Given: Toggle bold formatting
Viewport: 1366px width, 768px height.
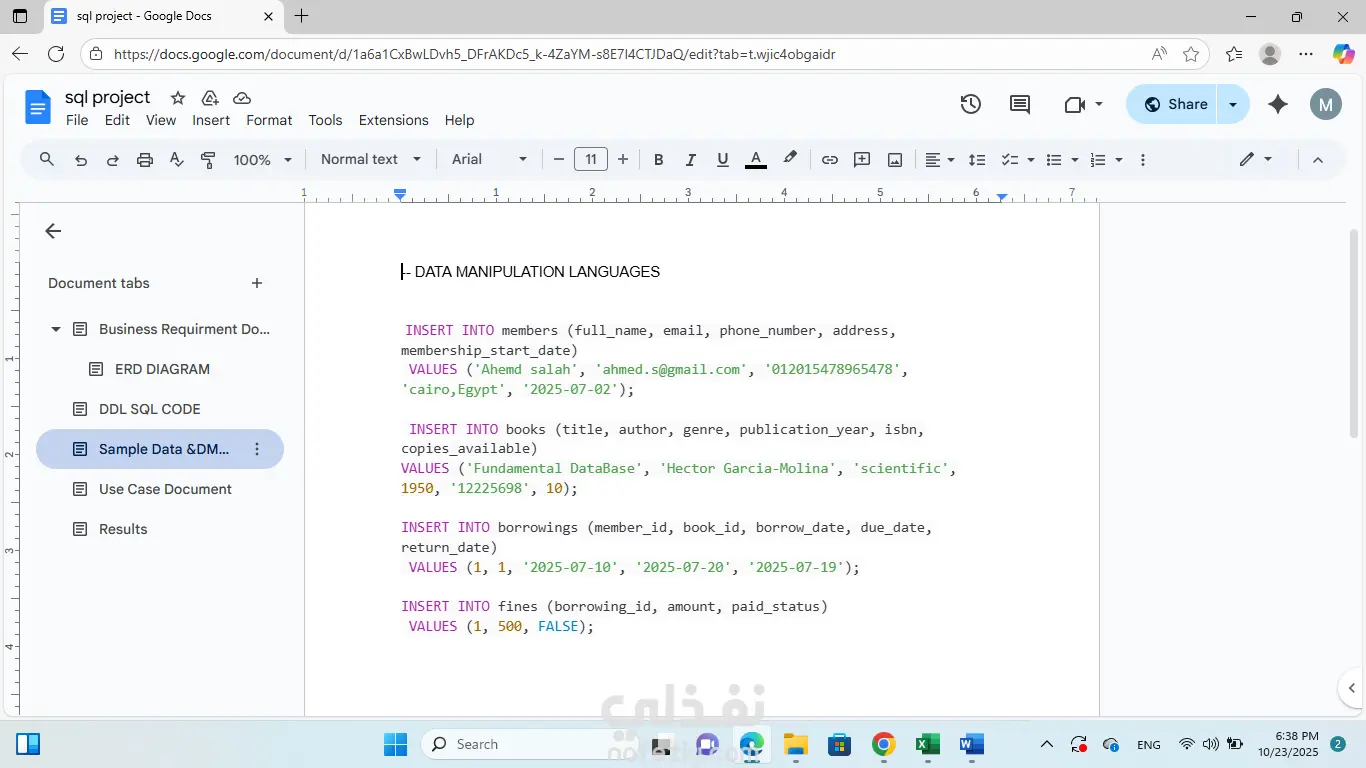Looking at the screenshot, I should pyautogui.click(x=658, y=160).
